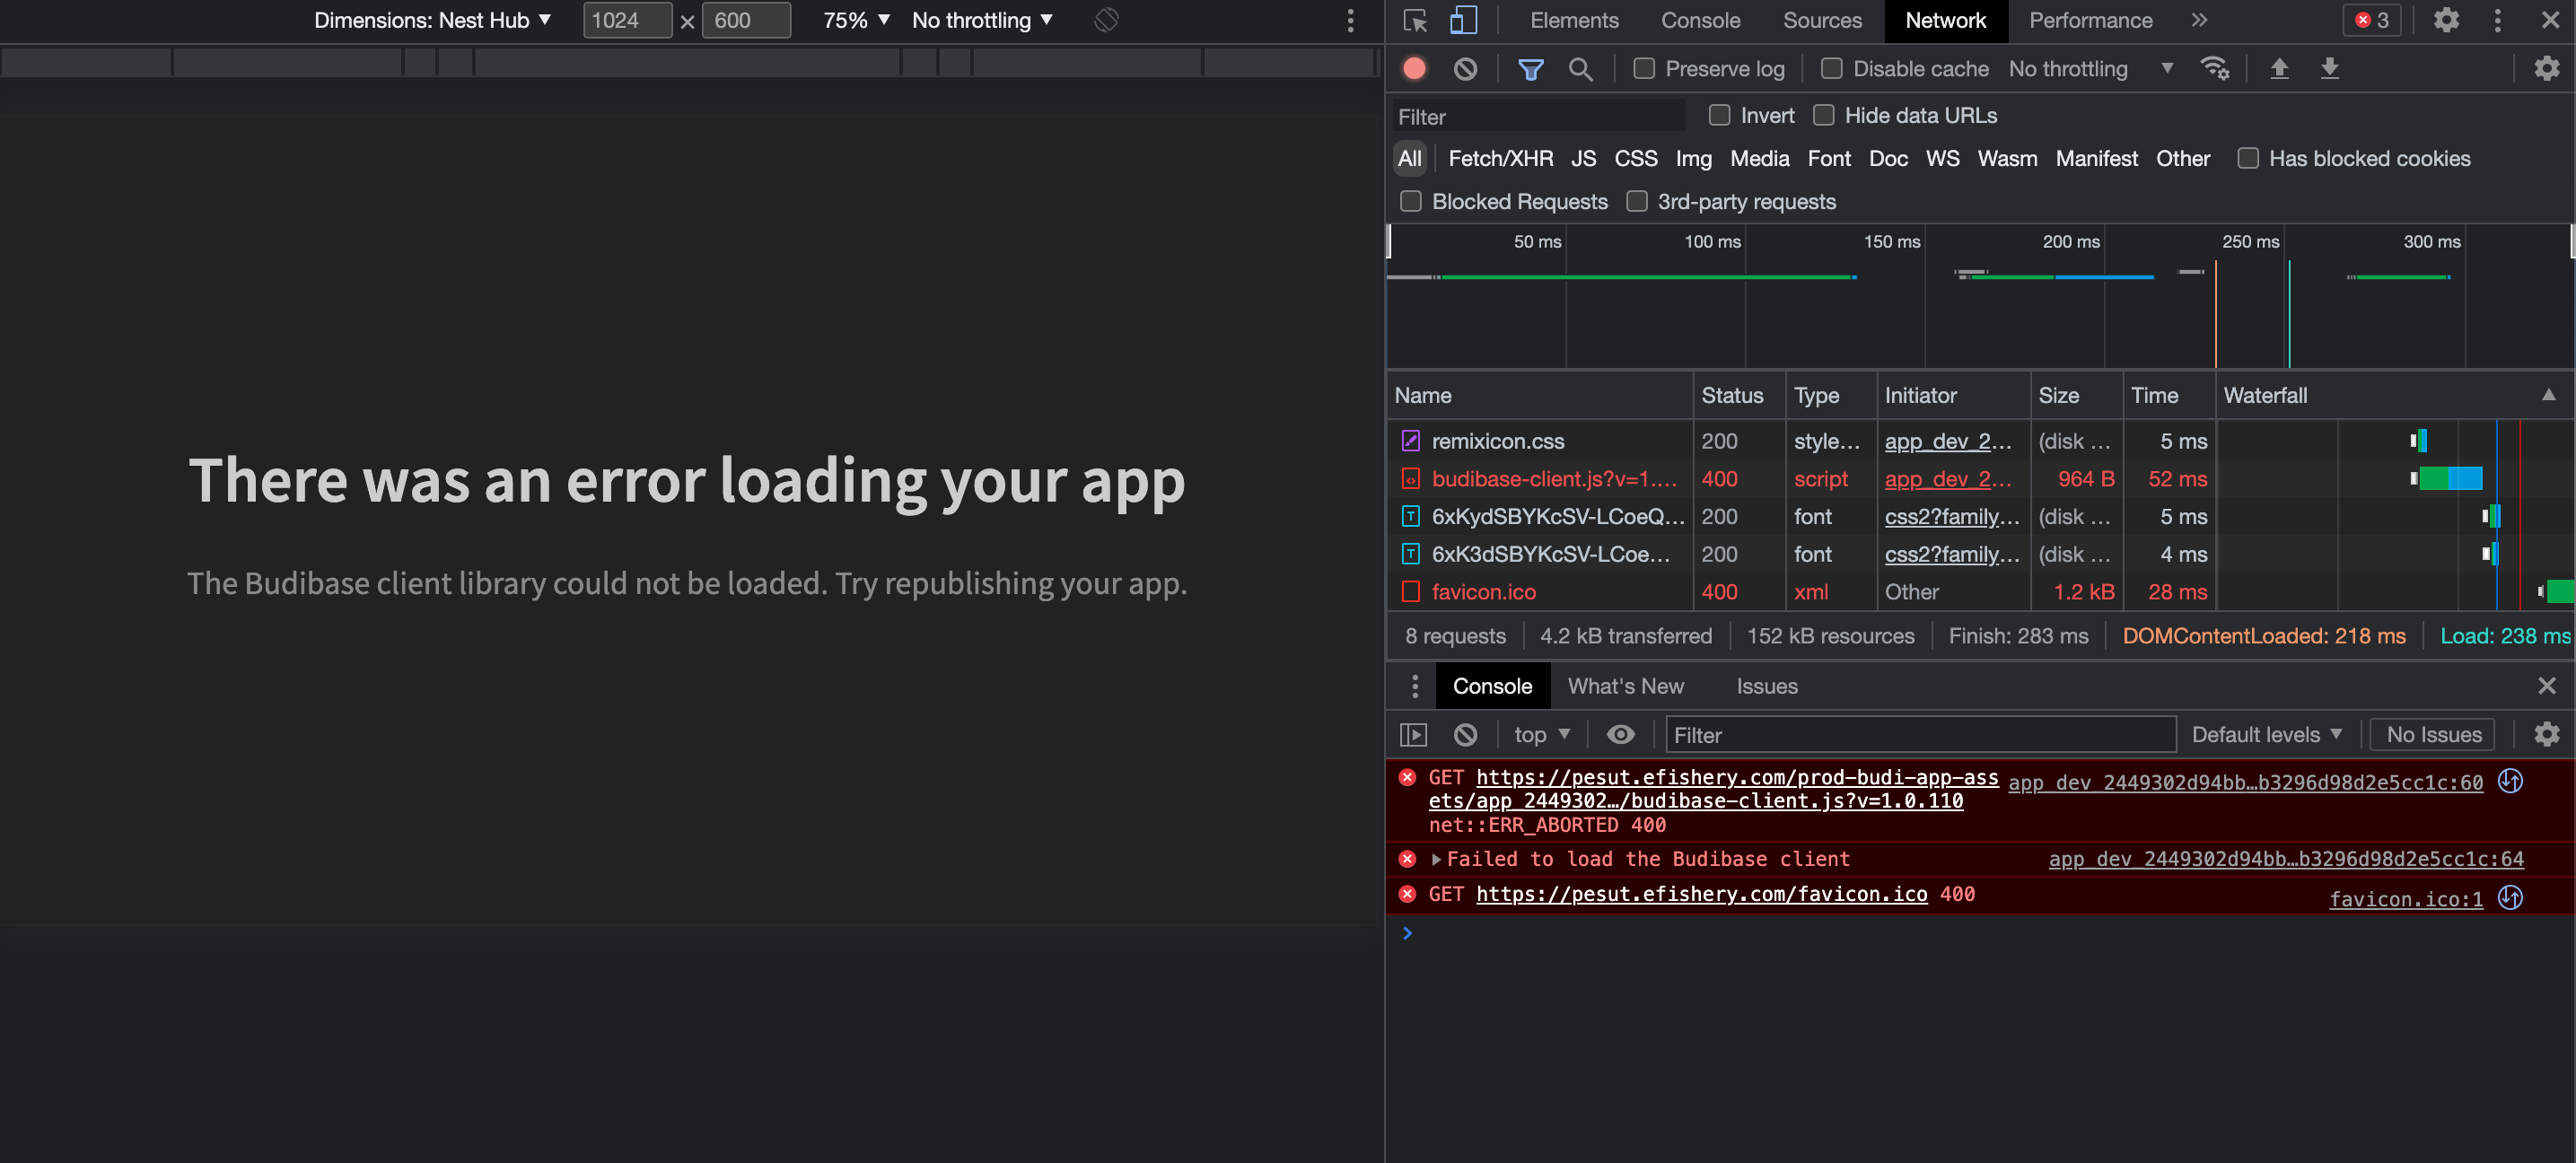Open network search magnifier icon
2576x1163 pixels.
(1580, 68)
